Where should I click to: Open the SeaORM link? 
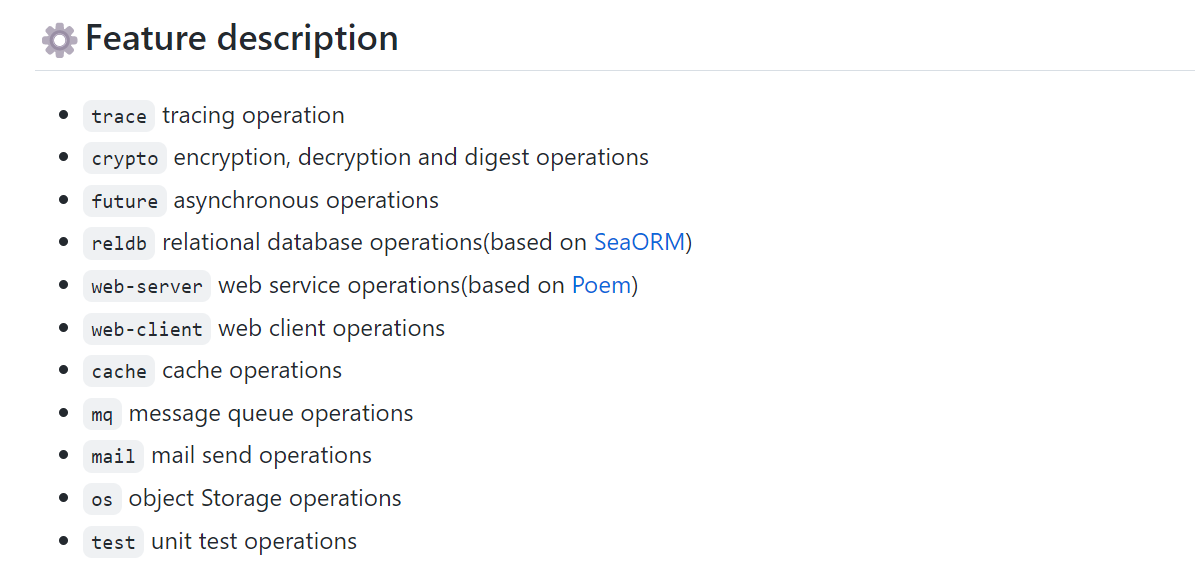pyautogui.click(x=639, y=242)
